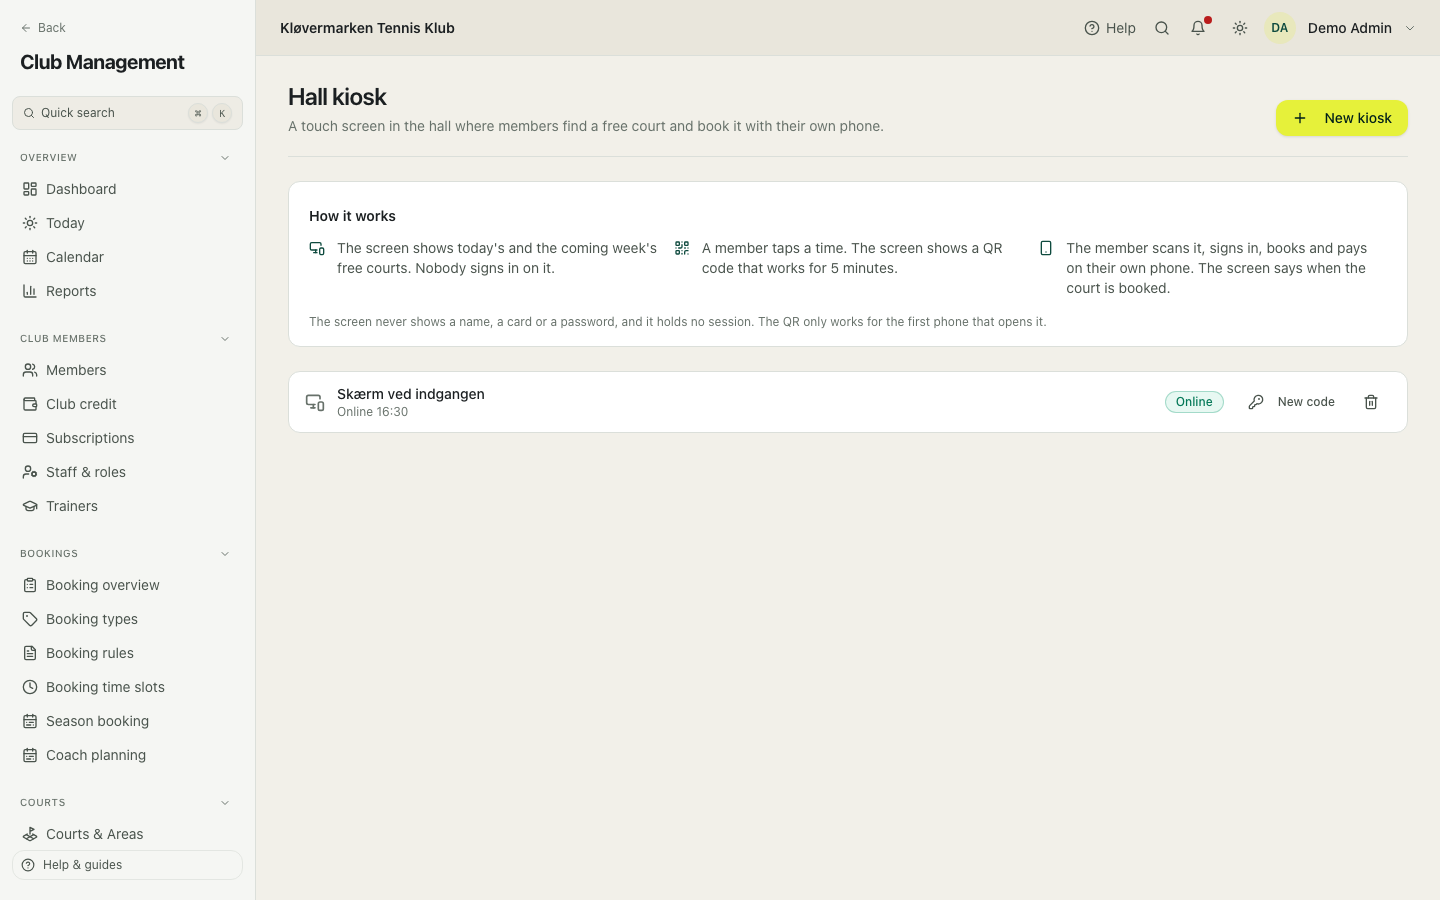This screenshot has height=900, width=1440.
Task: Open the Calendar page
Action: (x=127, y=257)
